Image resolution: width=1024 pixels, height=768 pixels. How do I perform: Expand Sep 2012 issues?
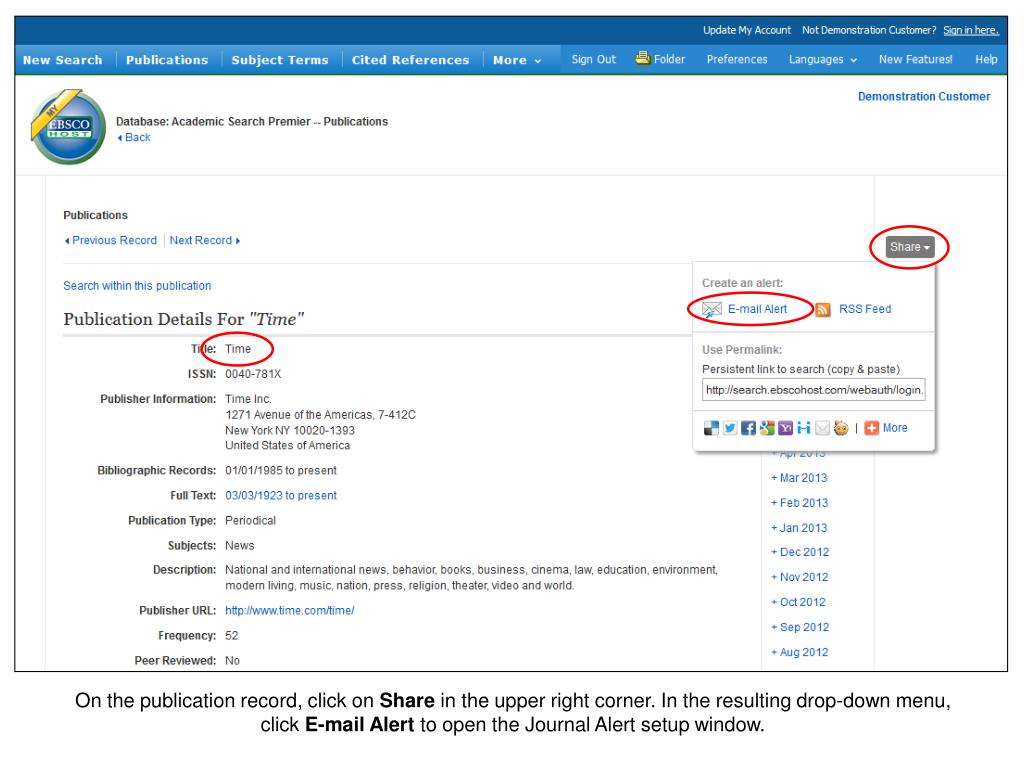coord(800,627)
